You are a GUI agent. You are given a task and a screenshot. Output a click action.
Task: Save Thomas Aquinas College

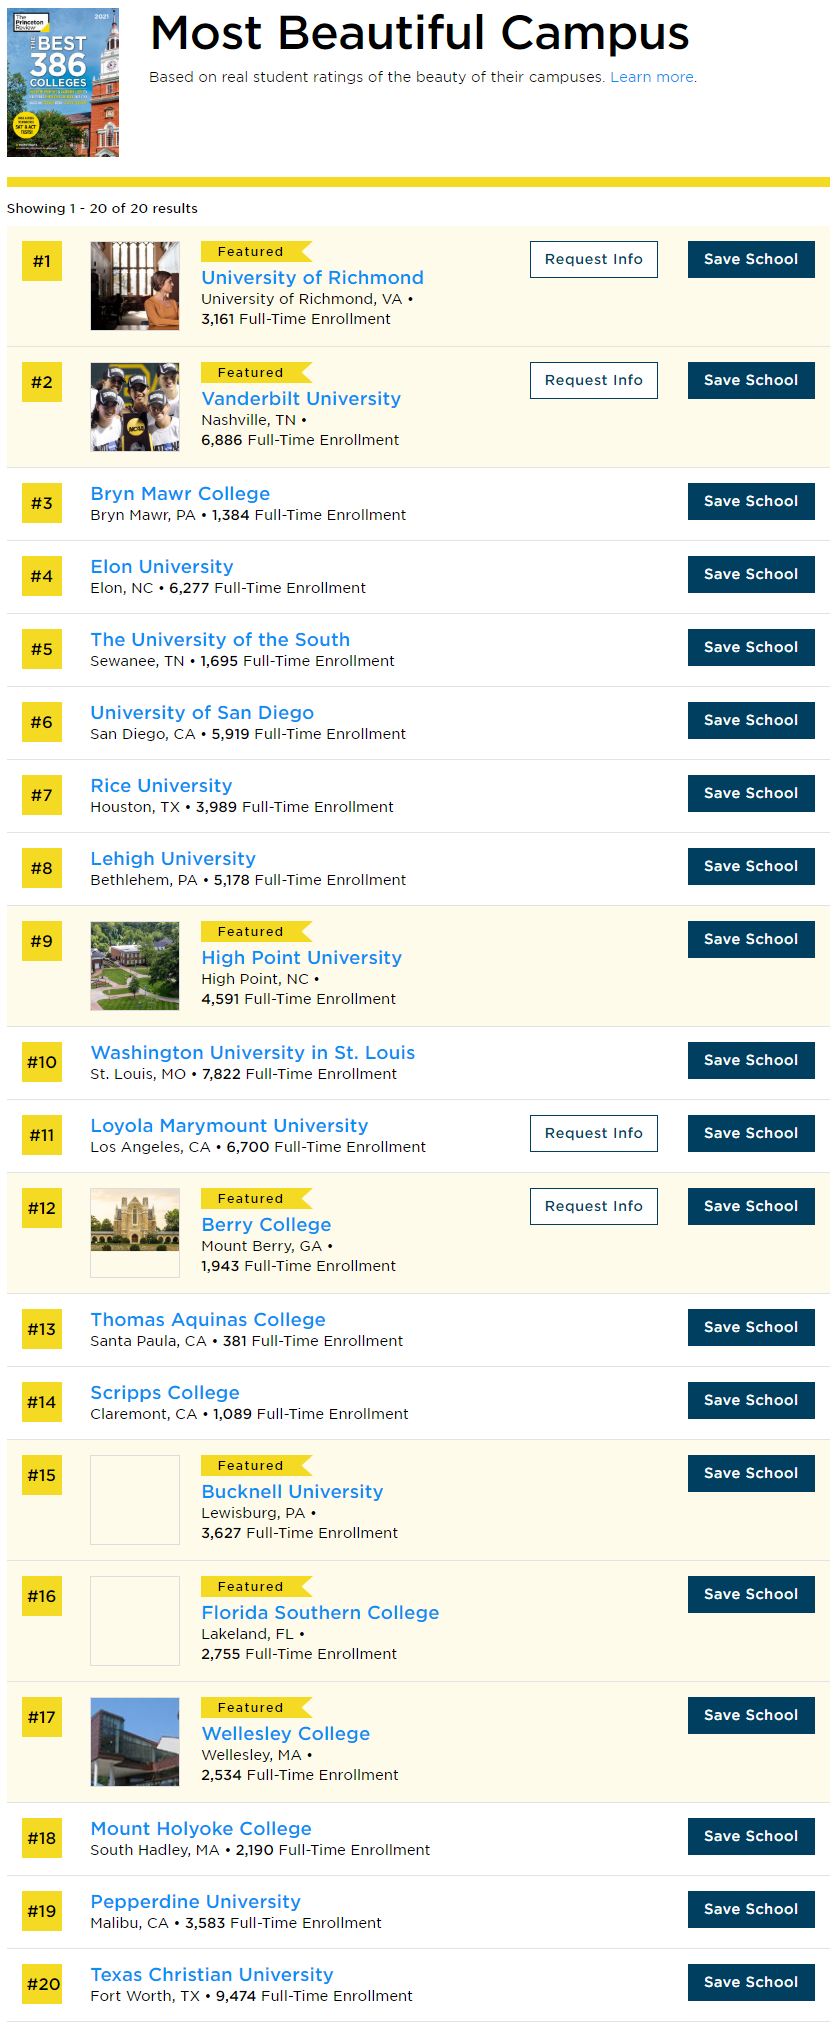tap(751, 1327)
